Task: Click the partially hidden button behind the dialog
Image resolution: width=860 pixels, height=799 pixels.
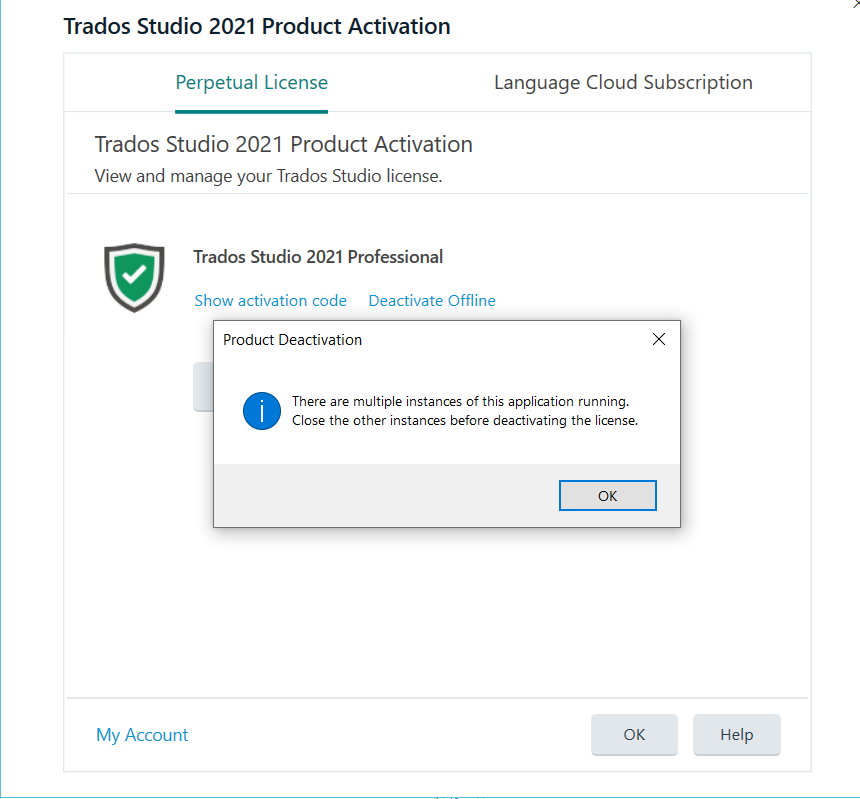Action: (x=202, y=386)
